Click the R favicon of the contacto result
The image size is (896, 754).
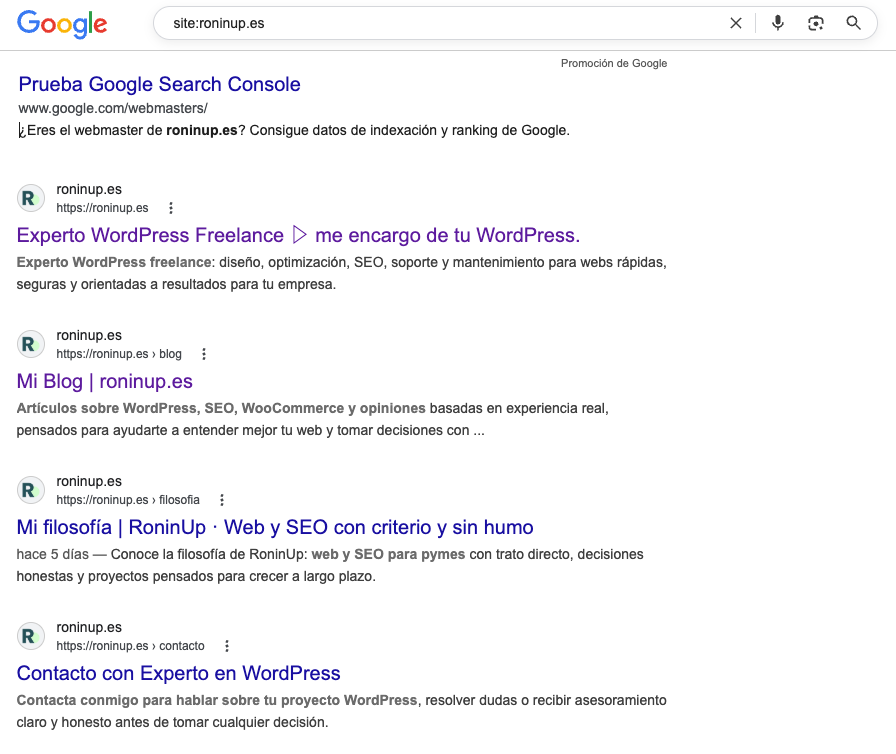click(x=30, y=636)
